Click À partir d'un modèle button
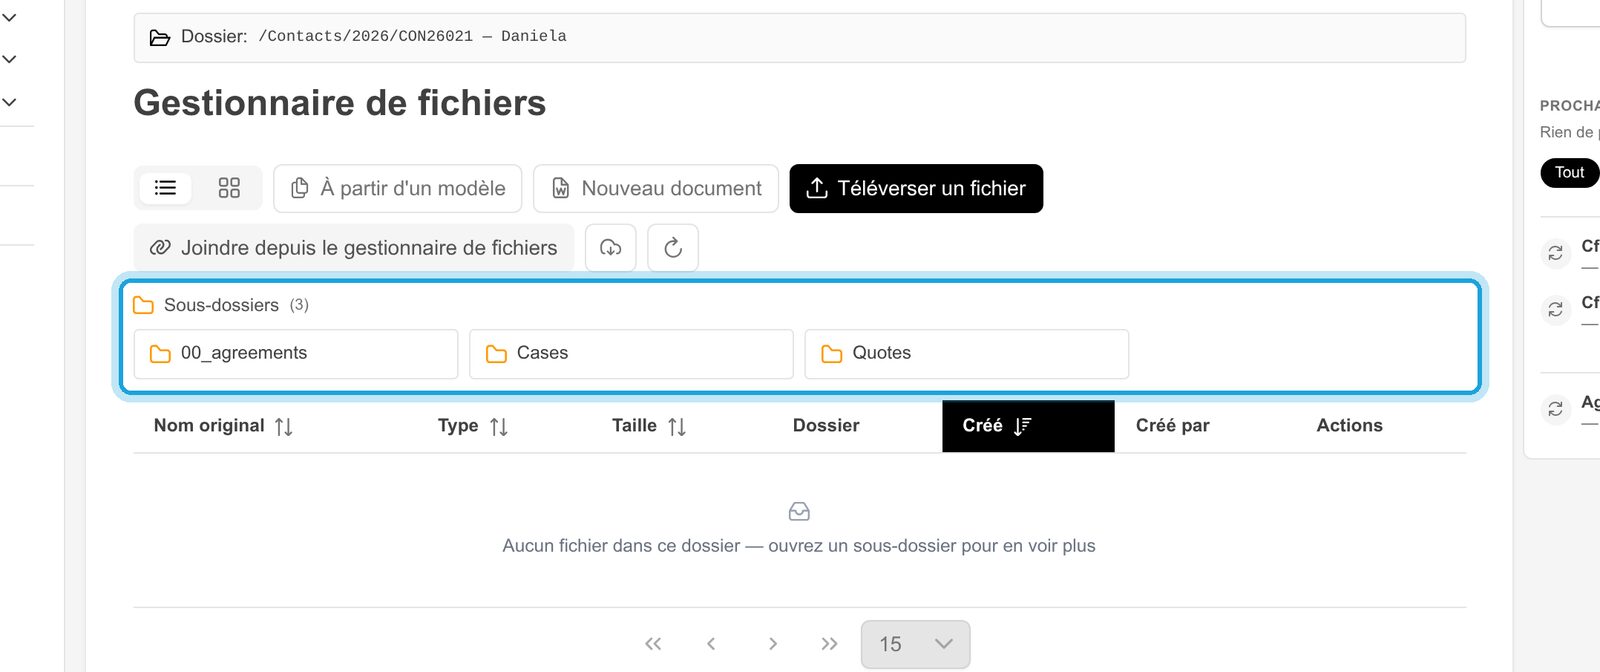This screenshot has height=672, width=1600. pyautogui.click(x=398, y=188)
